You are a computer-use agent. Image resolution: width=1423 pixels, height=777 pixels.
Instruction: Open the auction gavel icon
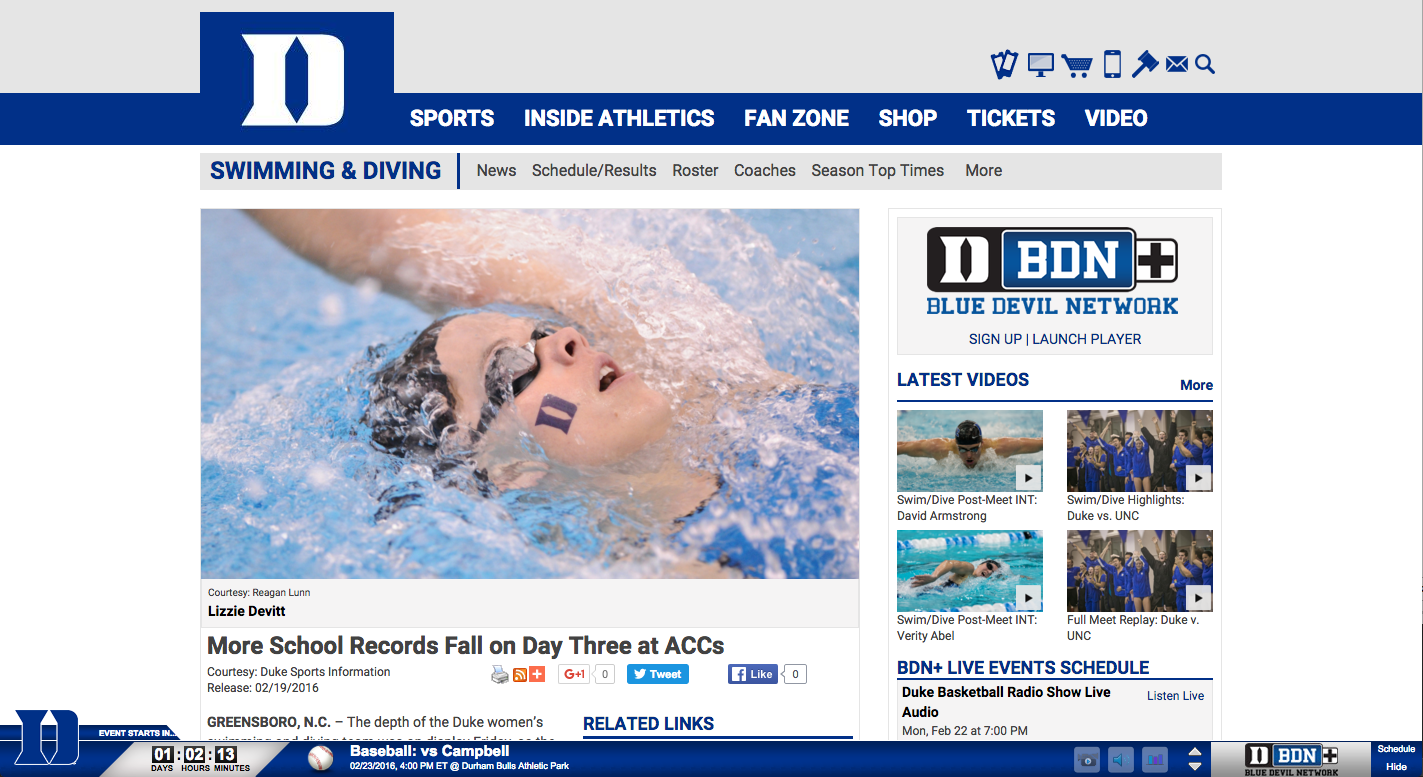[x=1145, y=65]
